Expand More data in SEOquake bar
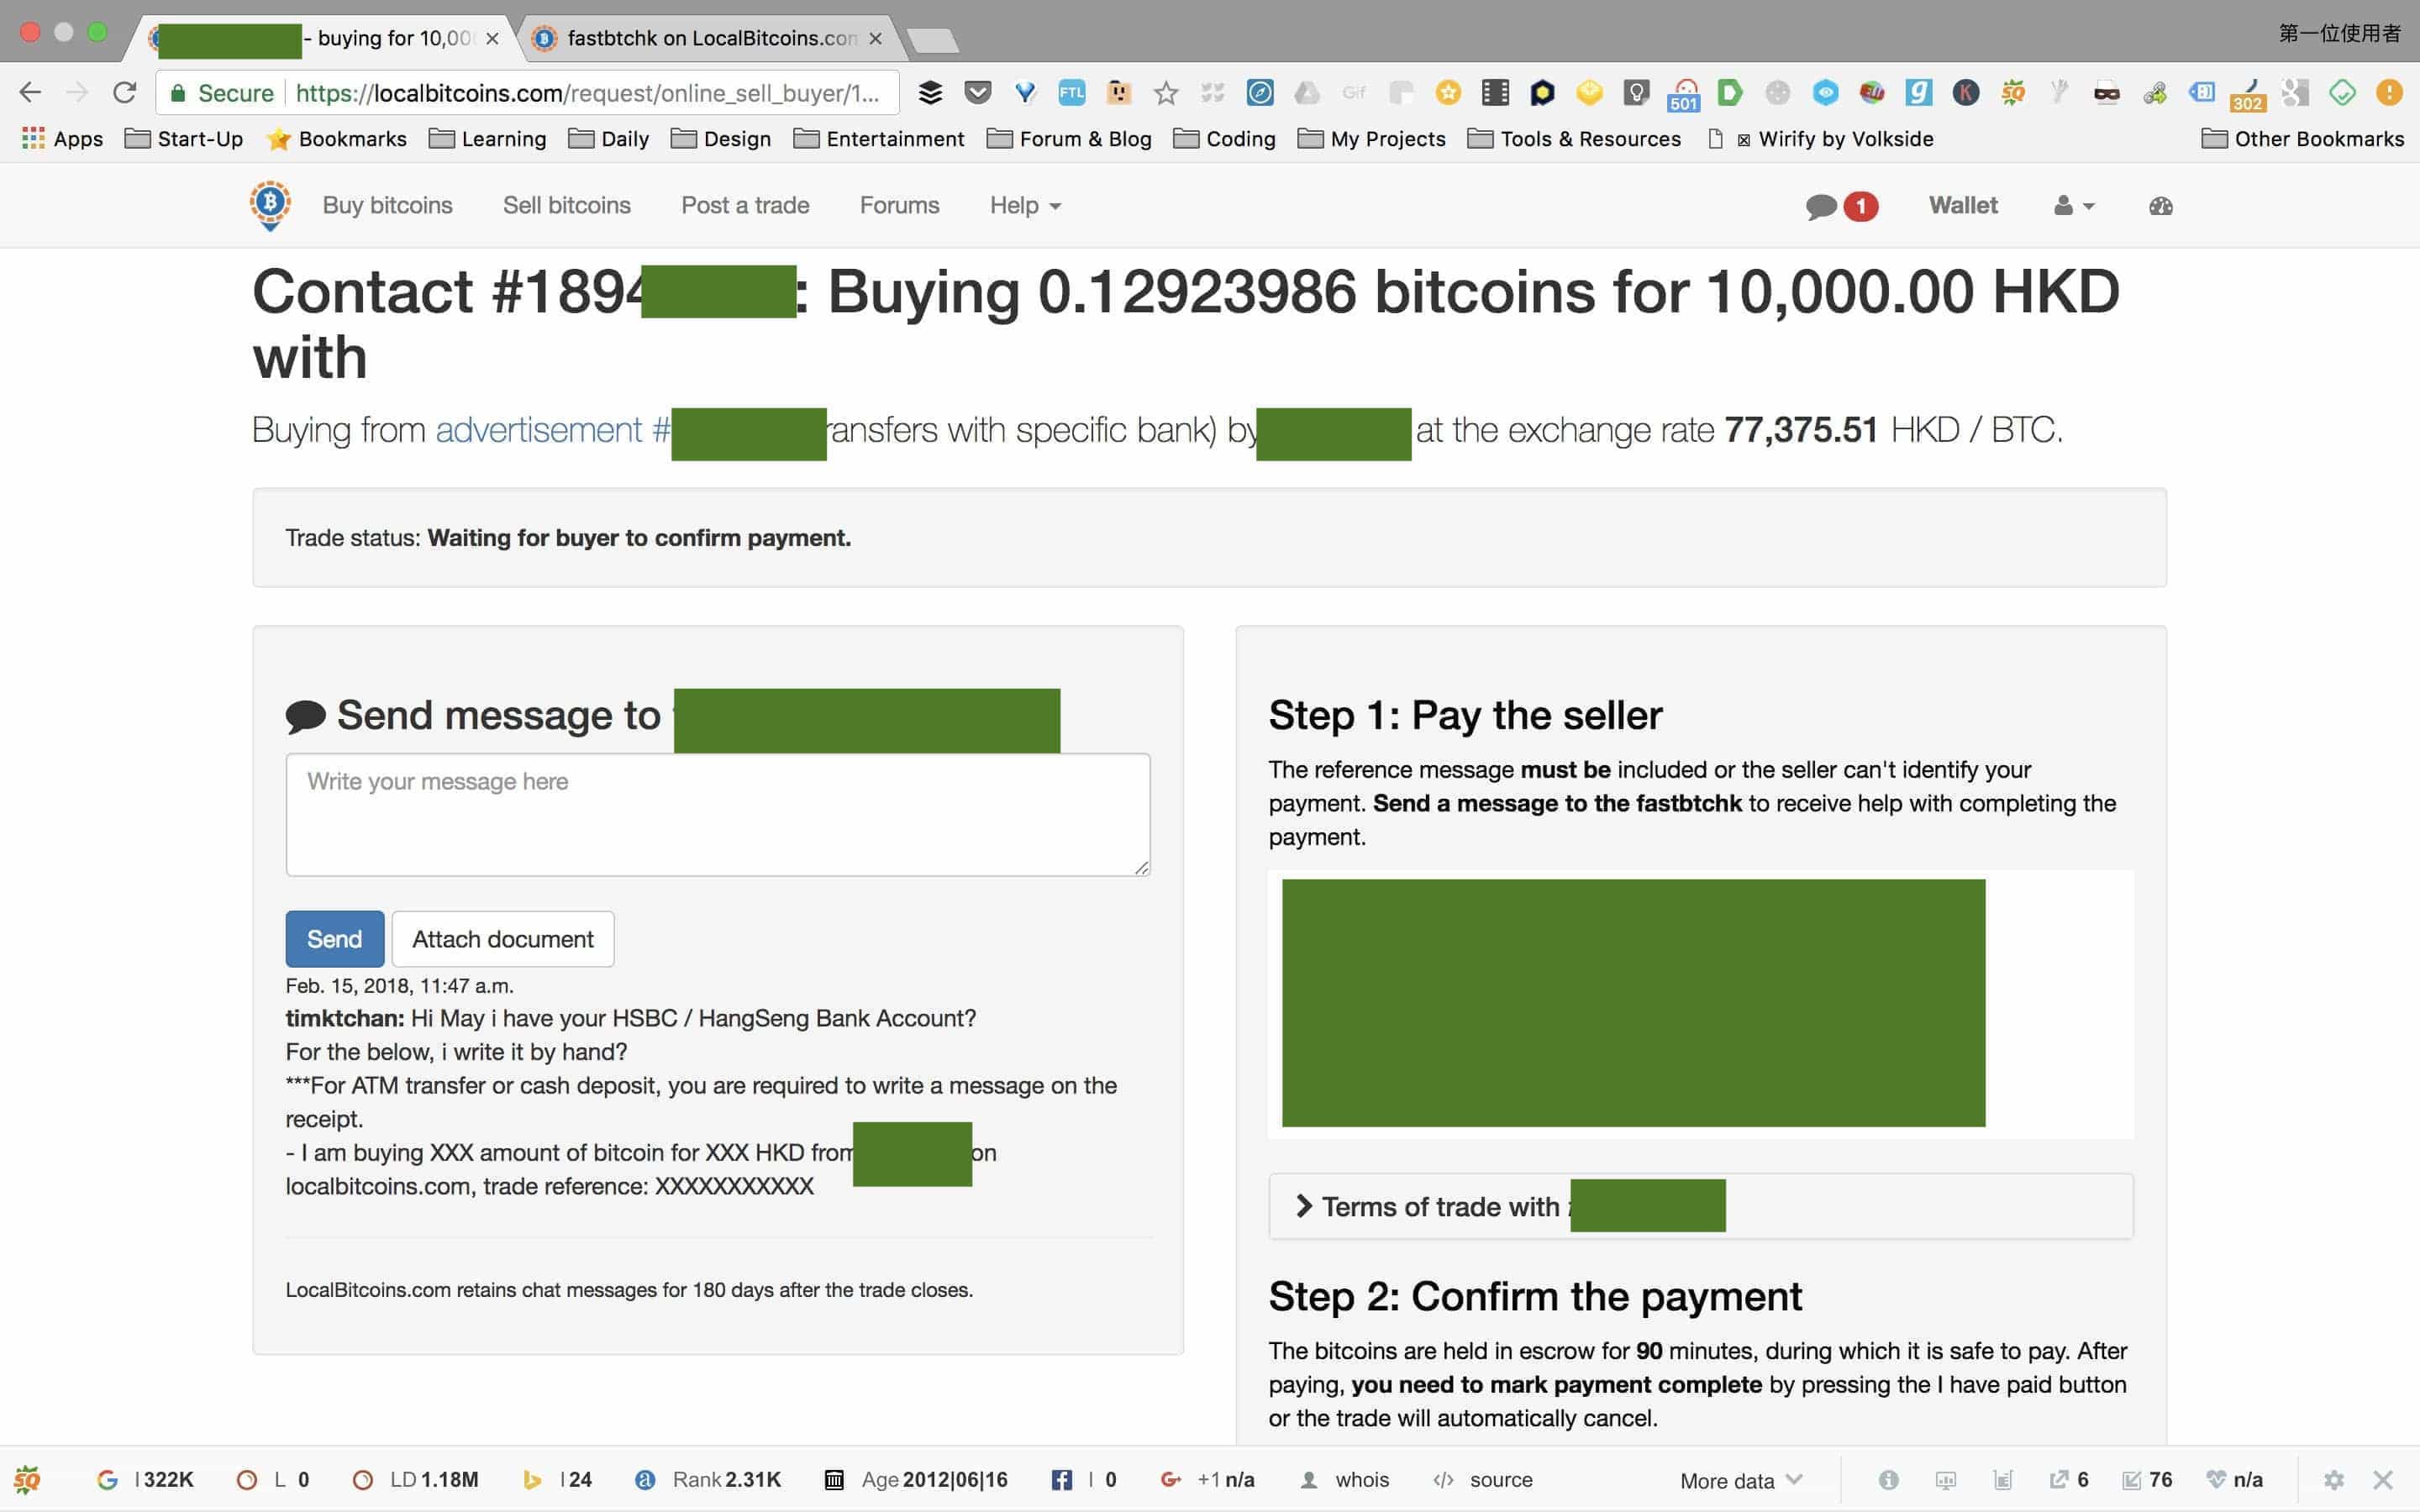2420x1512 pixels. tap(1741, 1480)
